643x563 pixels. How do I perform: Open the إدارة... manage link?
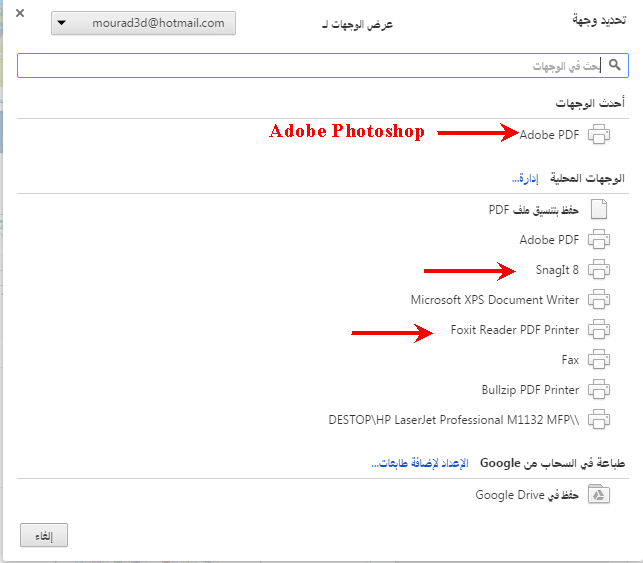525,178
